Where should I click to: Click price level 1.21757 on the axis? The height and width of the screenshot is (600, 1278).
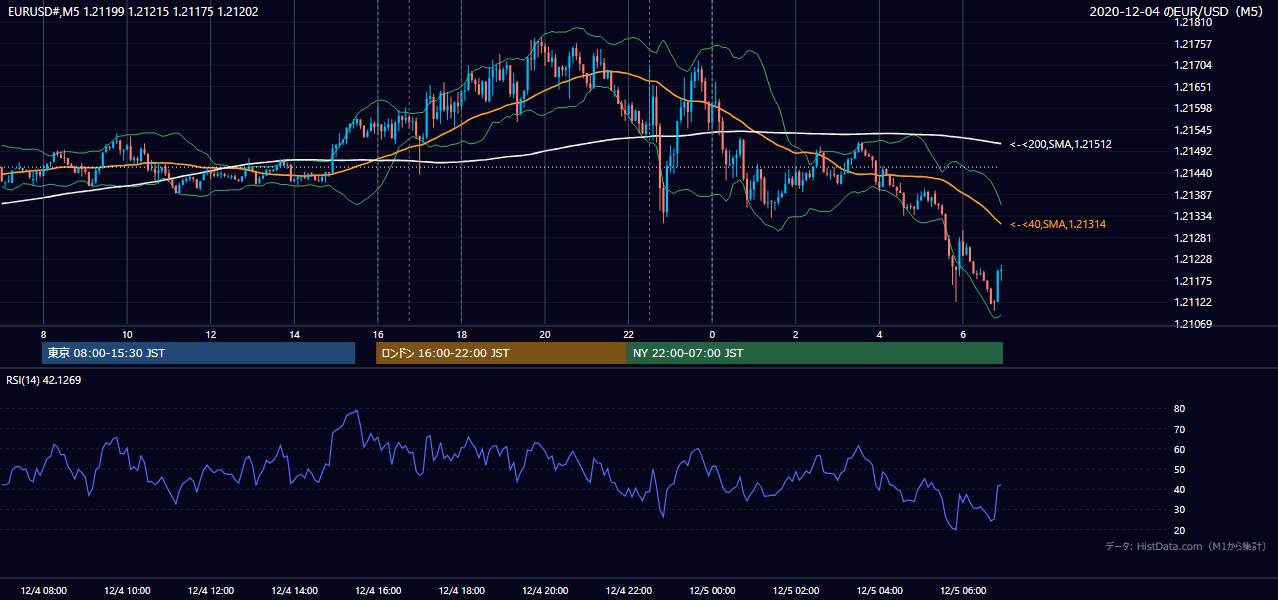[x=1193, y=44]
